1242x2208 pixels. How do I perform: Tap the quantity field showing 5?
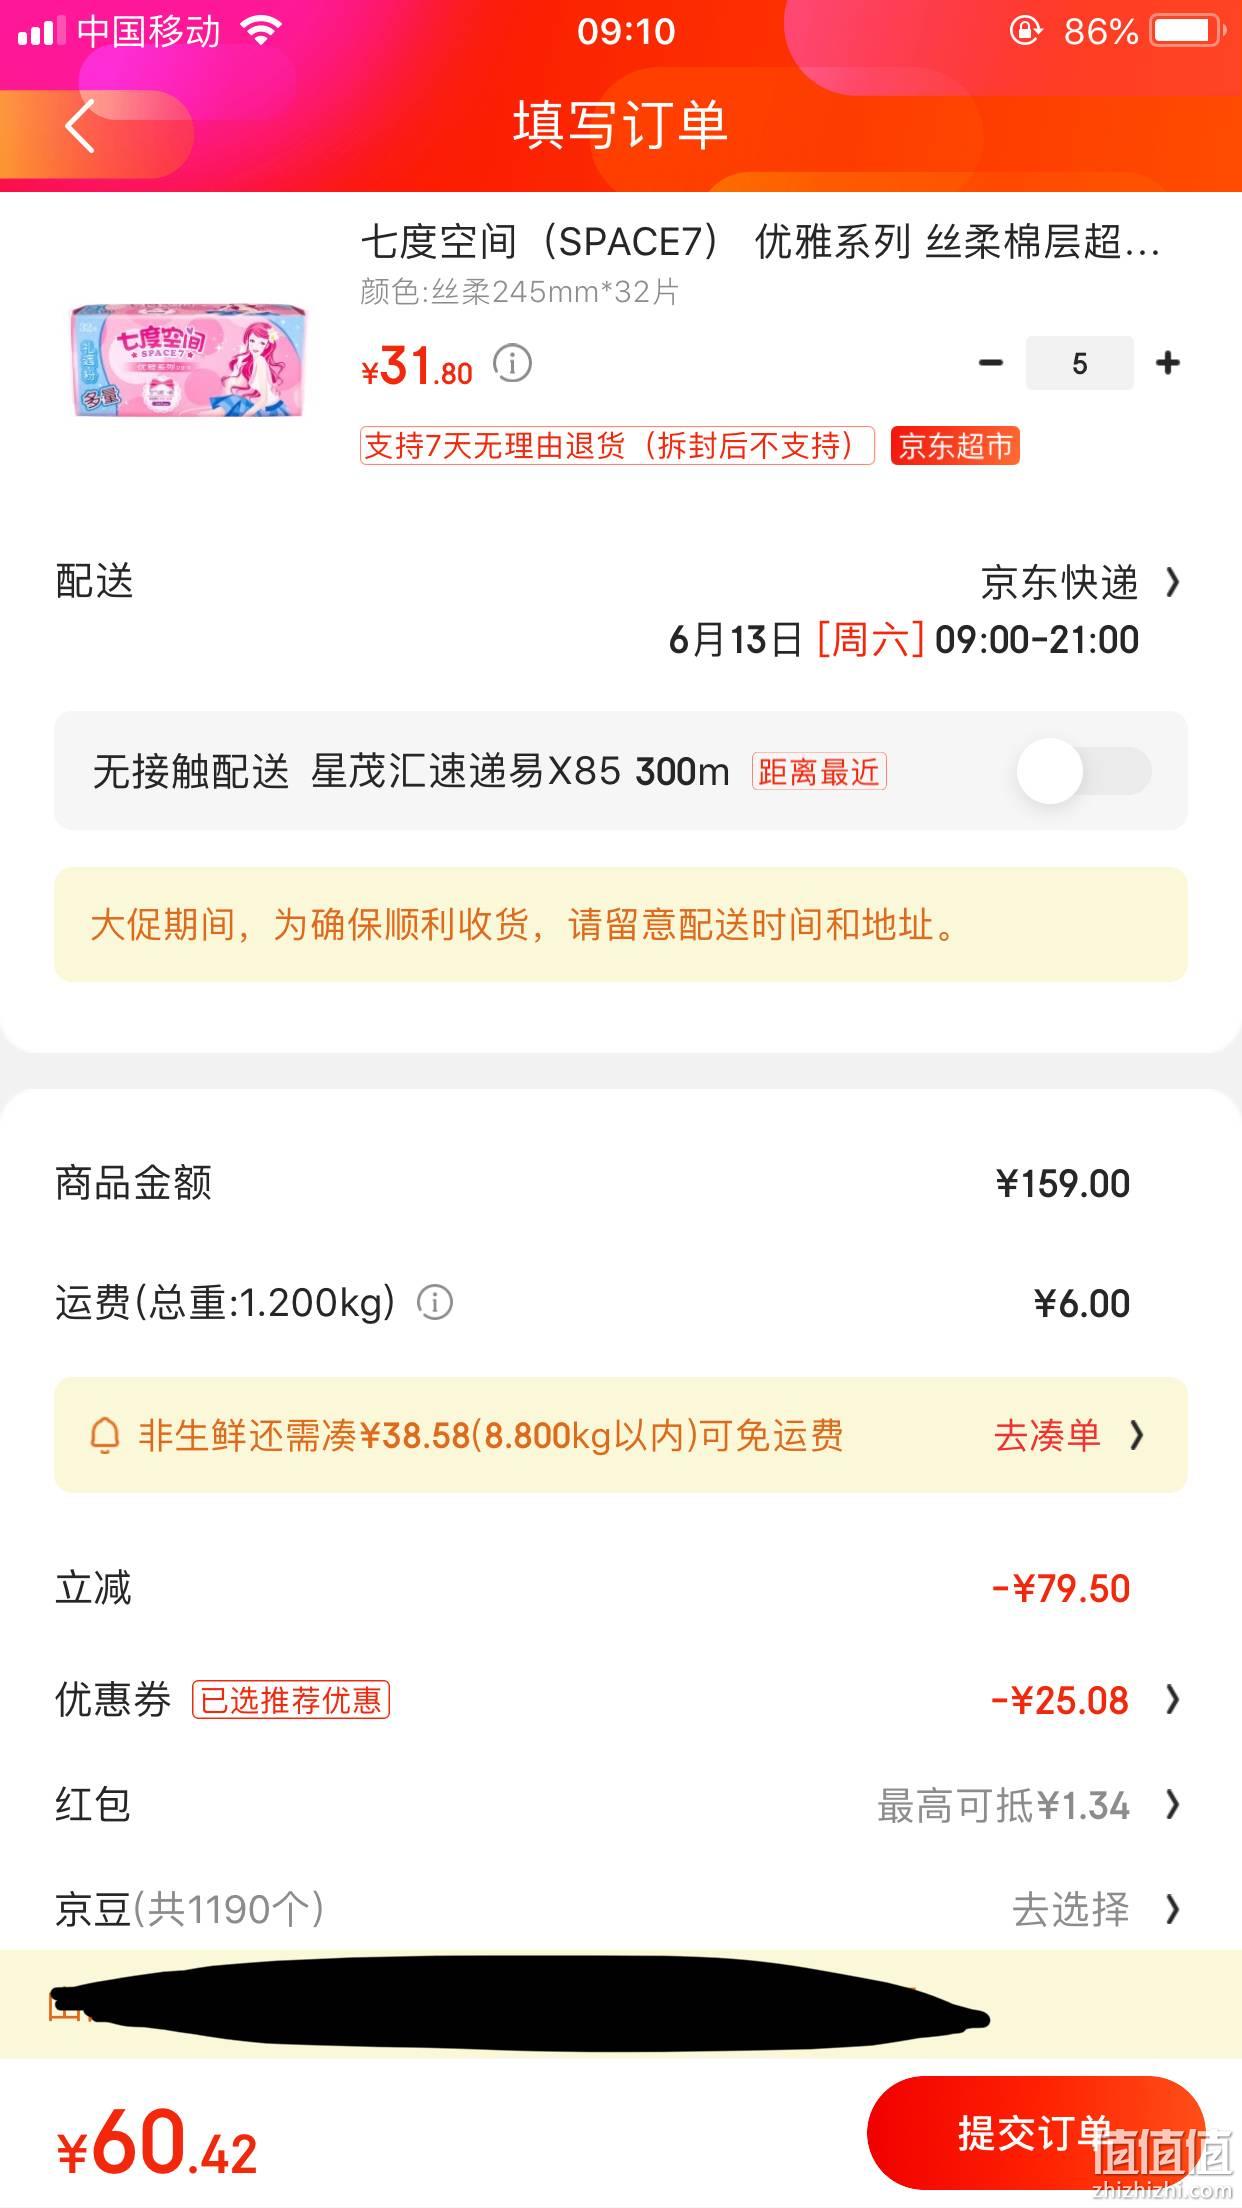1079,363
